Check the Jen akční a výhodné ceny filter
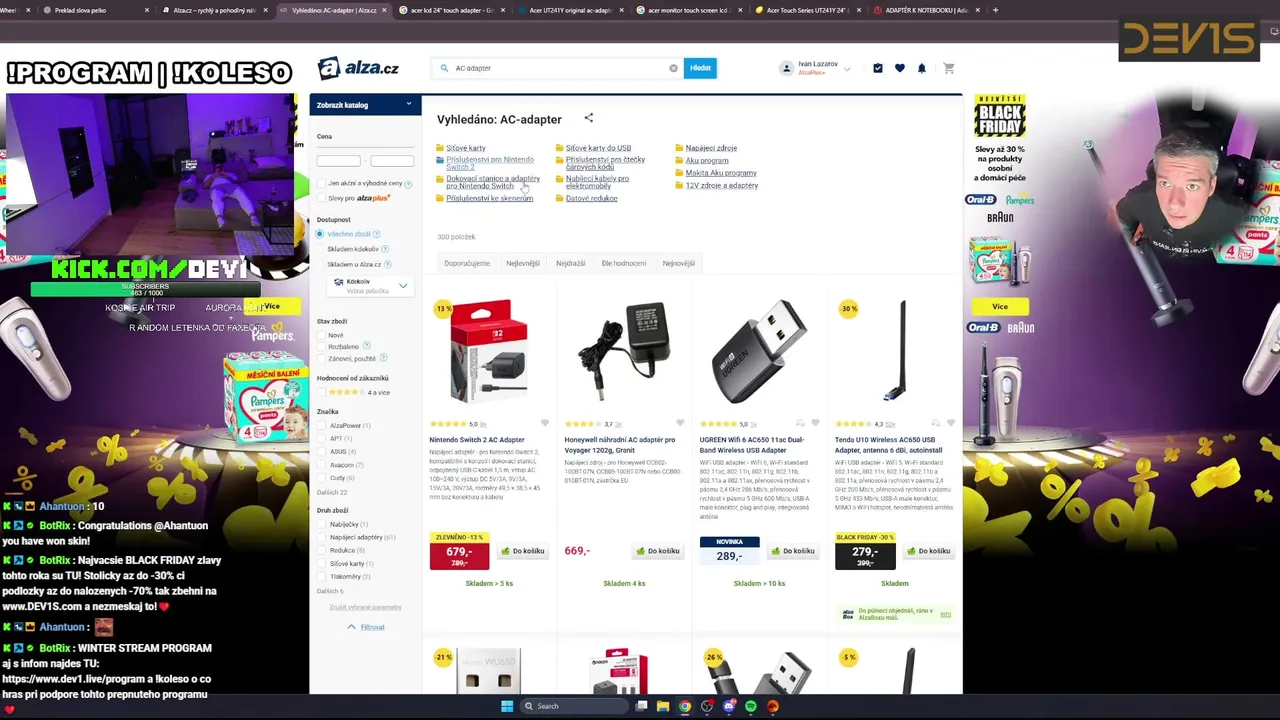 [x=322, y=183]
